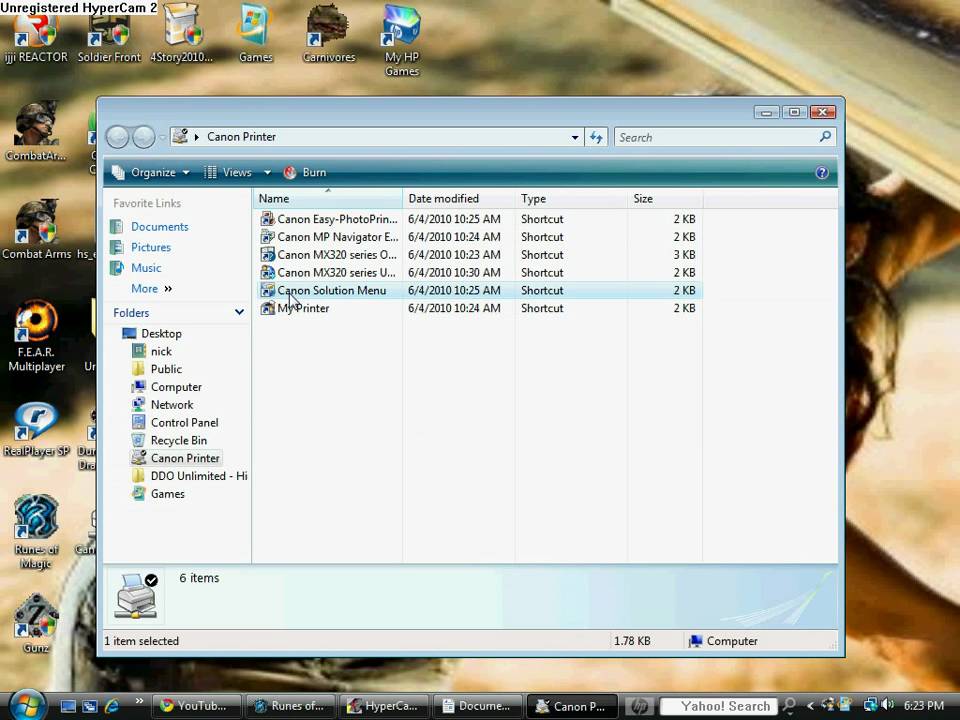The image size is (960, 720).
Task: Open the Pictures favorite link
Action: click(x=150, y=247)
